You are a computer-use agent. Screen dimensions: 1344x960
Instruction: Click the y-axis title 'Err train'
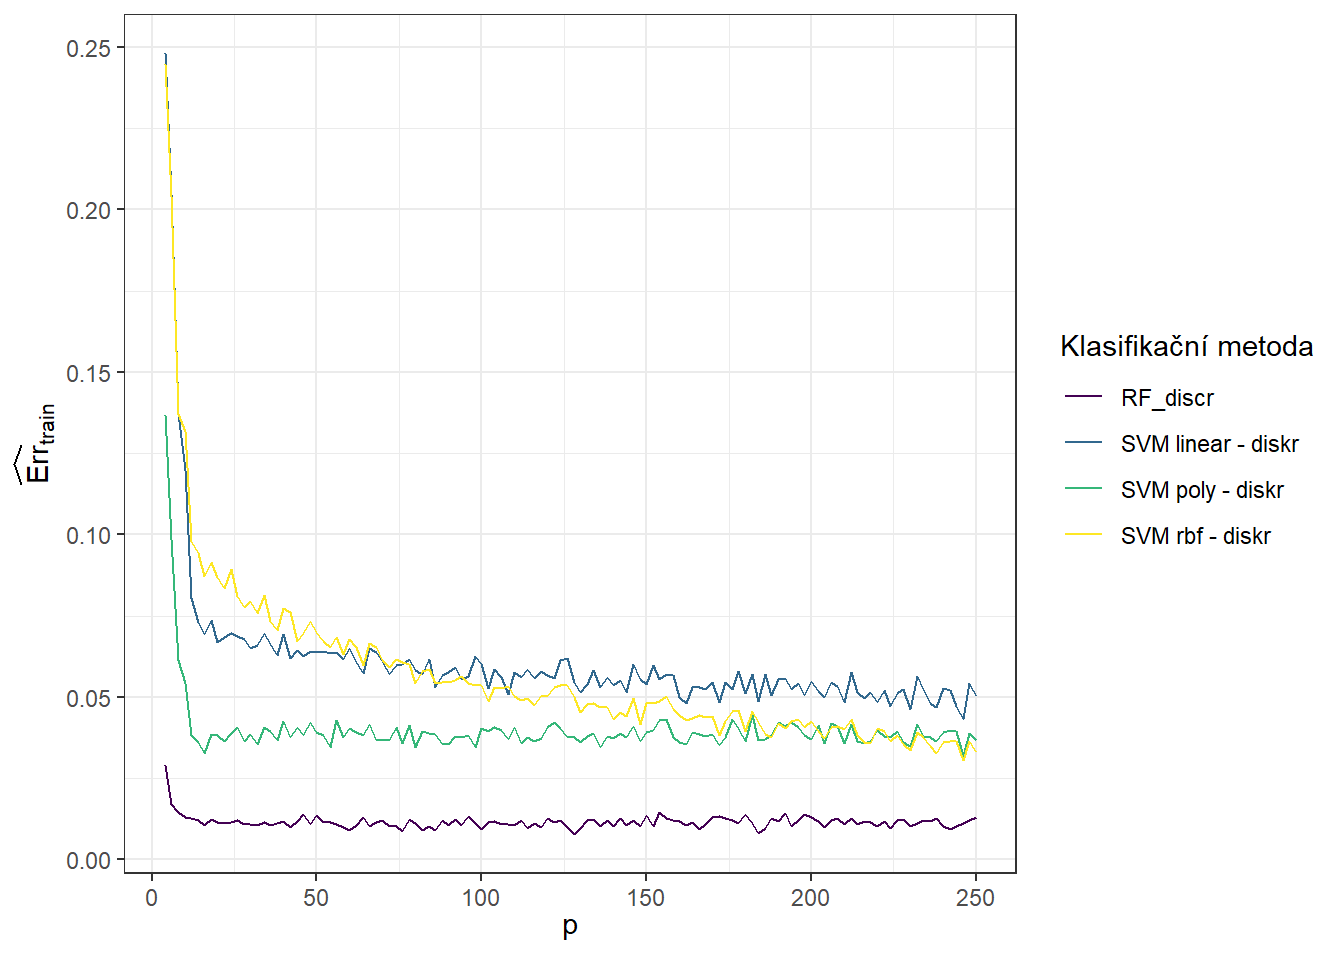(36, 444)
